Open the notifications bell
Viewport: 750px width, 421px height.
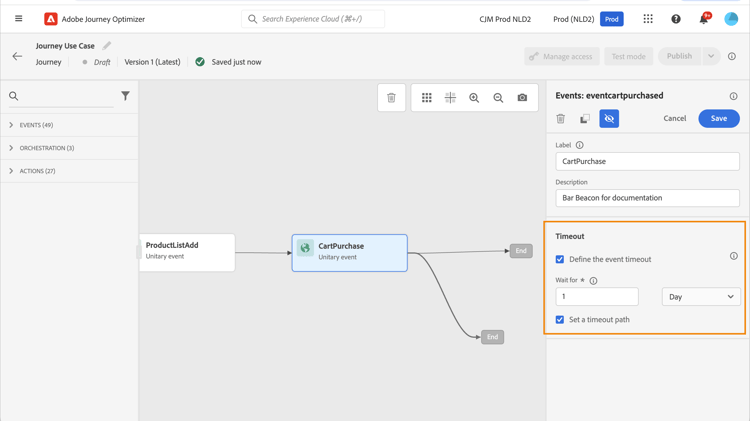click(703, 19)
